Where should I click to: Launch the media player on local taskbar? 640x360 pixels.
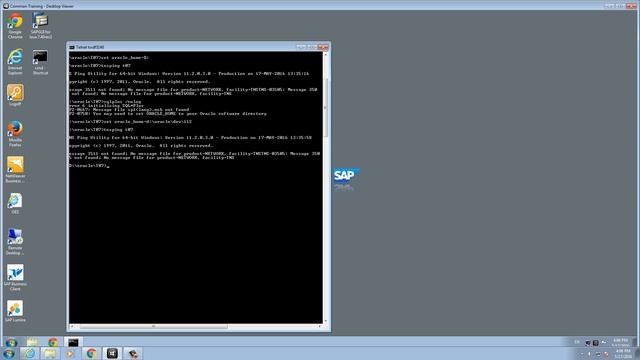[x=70, y=353]
